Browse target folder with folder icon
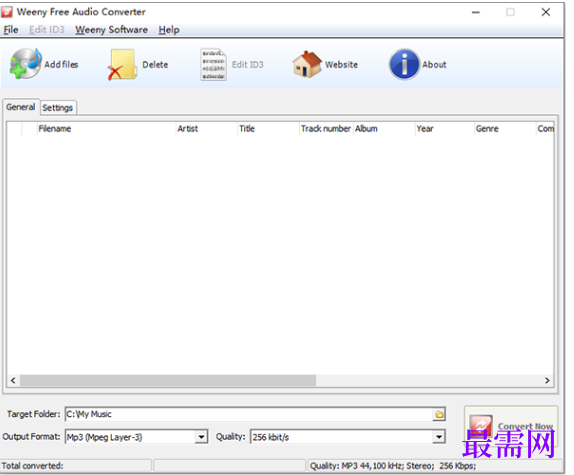 pyautogui.click(x=439, y=414)
